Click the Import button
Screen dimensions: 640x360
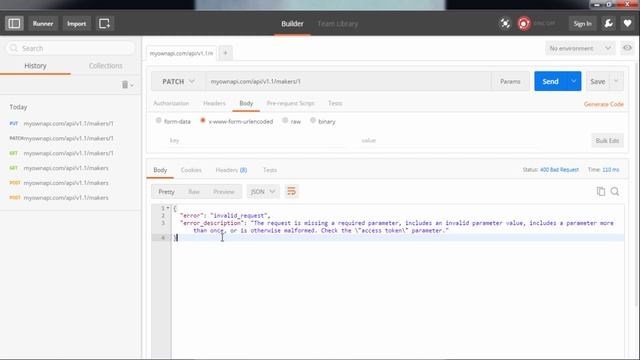point(76,24)
